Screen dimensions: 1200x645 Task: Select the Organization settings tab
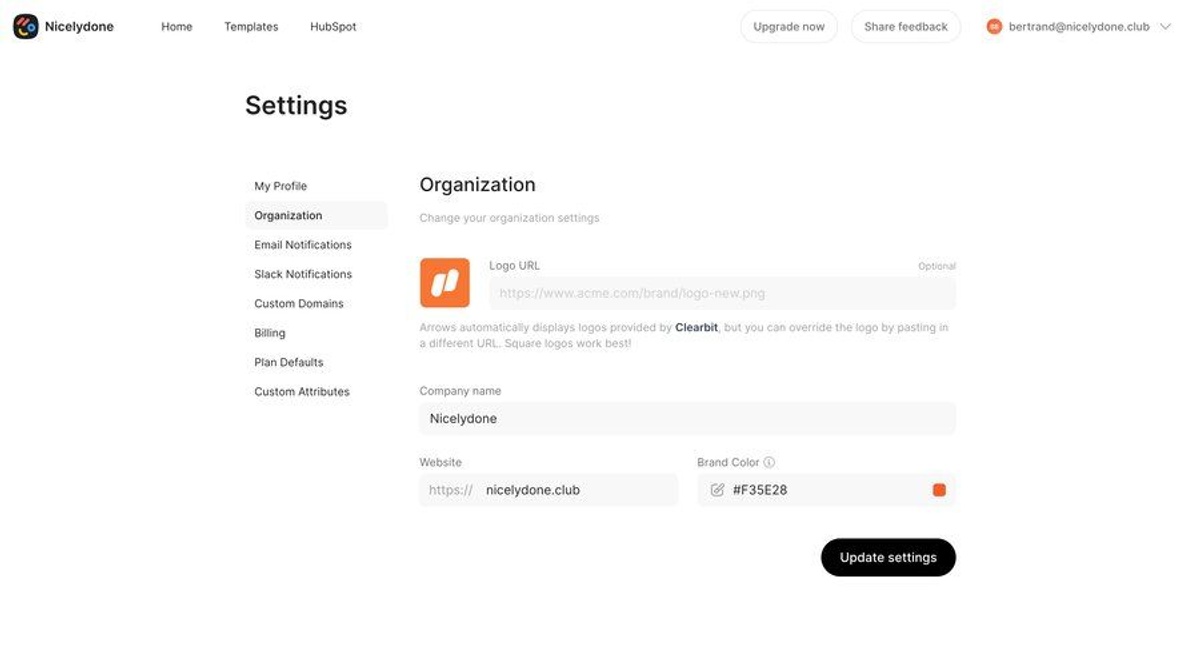click(x=316, y=215)
